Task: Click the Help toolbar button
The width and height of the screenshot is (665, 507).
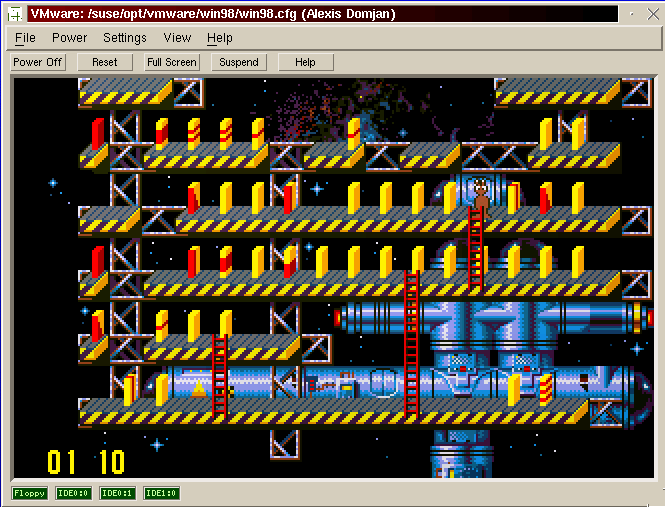Action: 305,62
